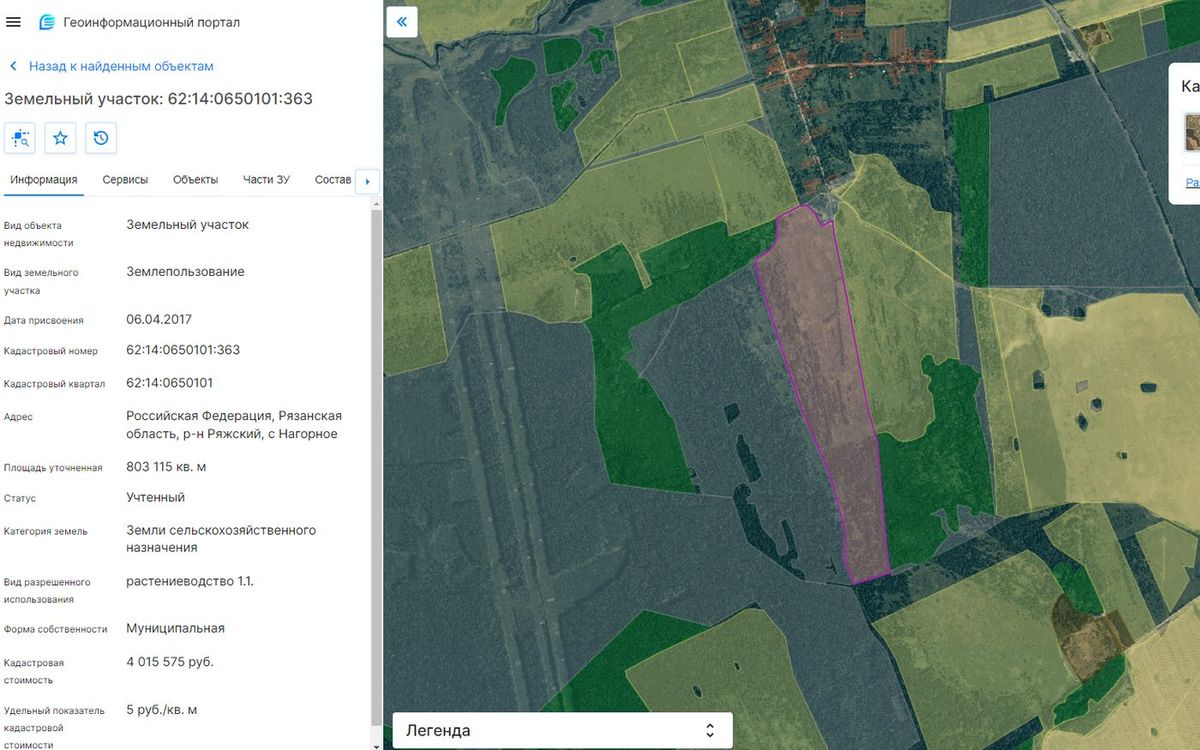Viewport: 1200px width, 750px height.
Task: Click the Геоинформационный портал title text
Action: [x=151, y=22]
